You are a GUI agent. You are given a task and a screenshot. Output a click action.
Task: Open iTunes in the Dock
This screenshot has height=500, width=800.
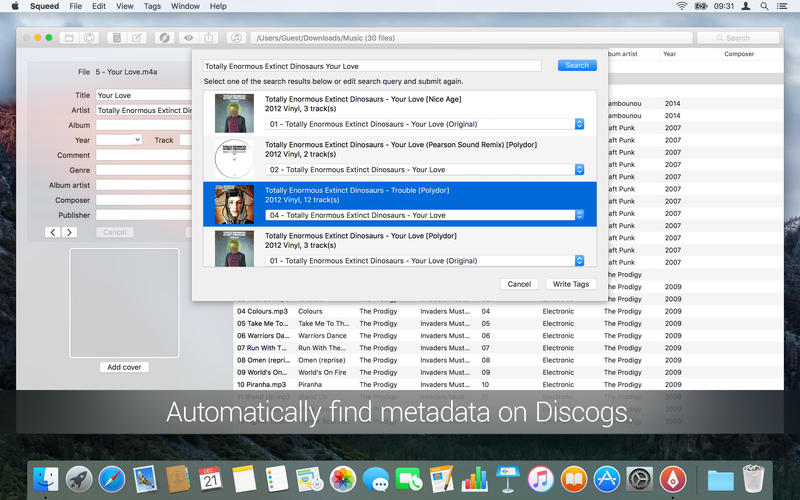tap(541, 480)
